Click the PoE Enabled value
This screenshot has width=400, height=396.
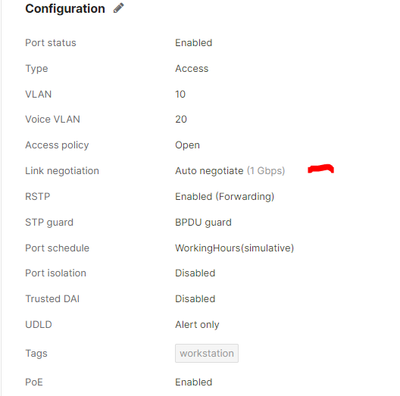(194, 382)
